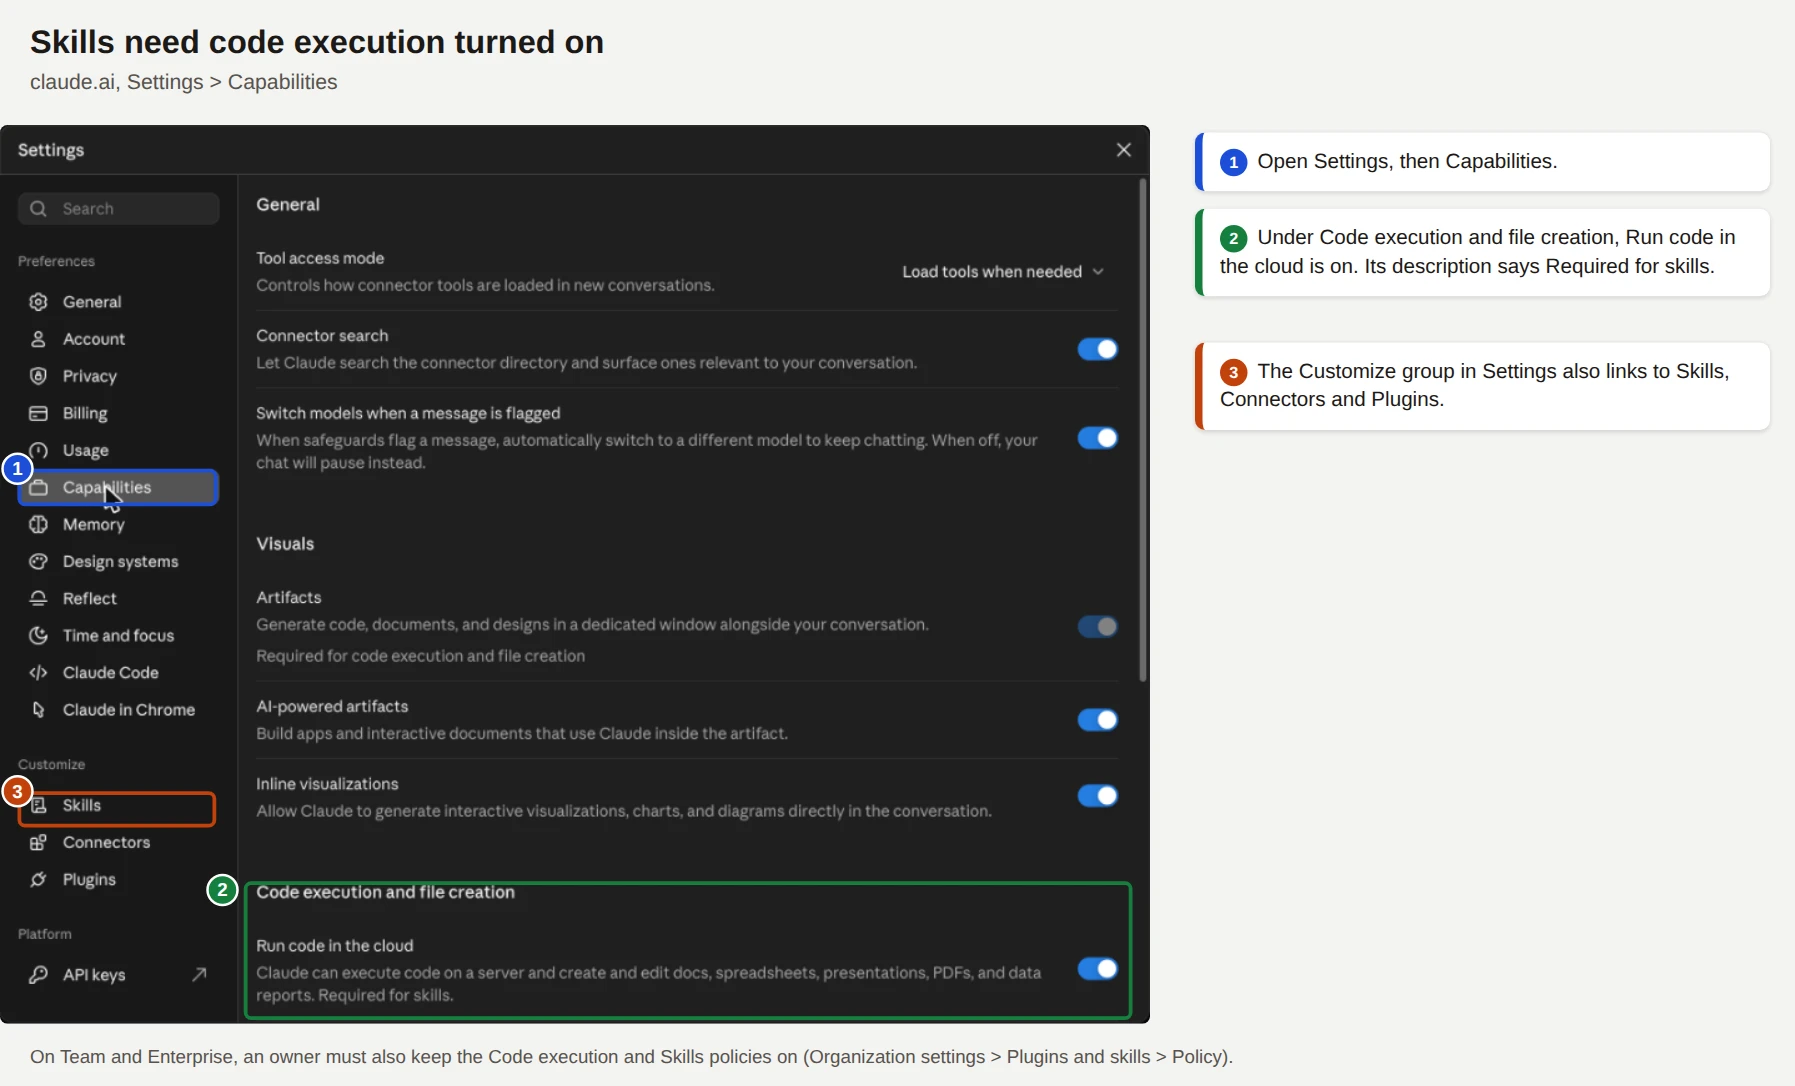Click the Billing card icon
Image resolution: width=1795 pixels, height=1086 pixels.
[x=39, y=413]
